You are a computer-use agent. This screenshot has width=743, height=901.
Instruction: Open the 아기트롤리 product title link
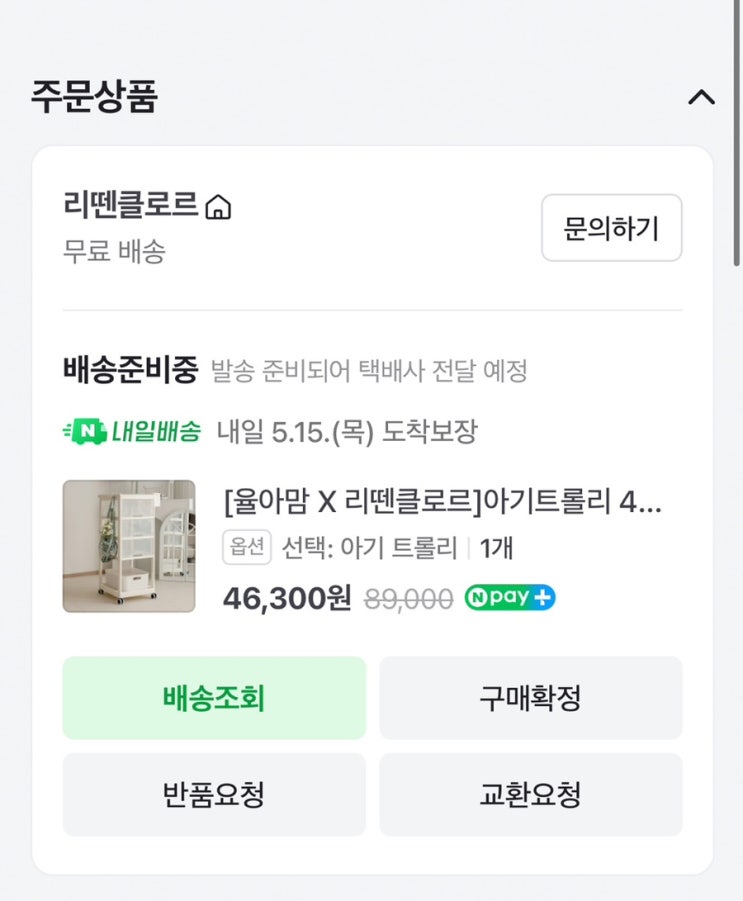[443, 502]
